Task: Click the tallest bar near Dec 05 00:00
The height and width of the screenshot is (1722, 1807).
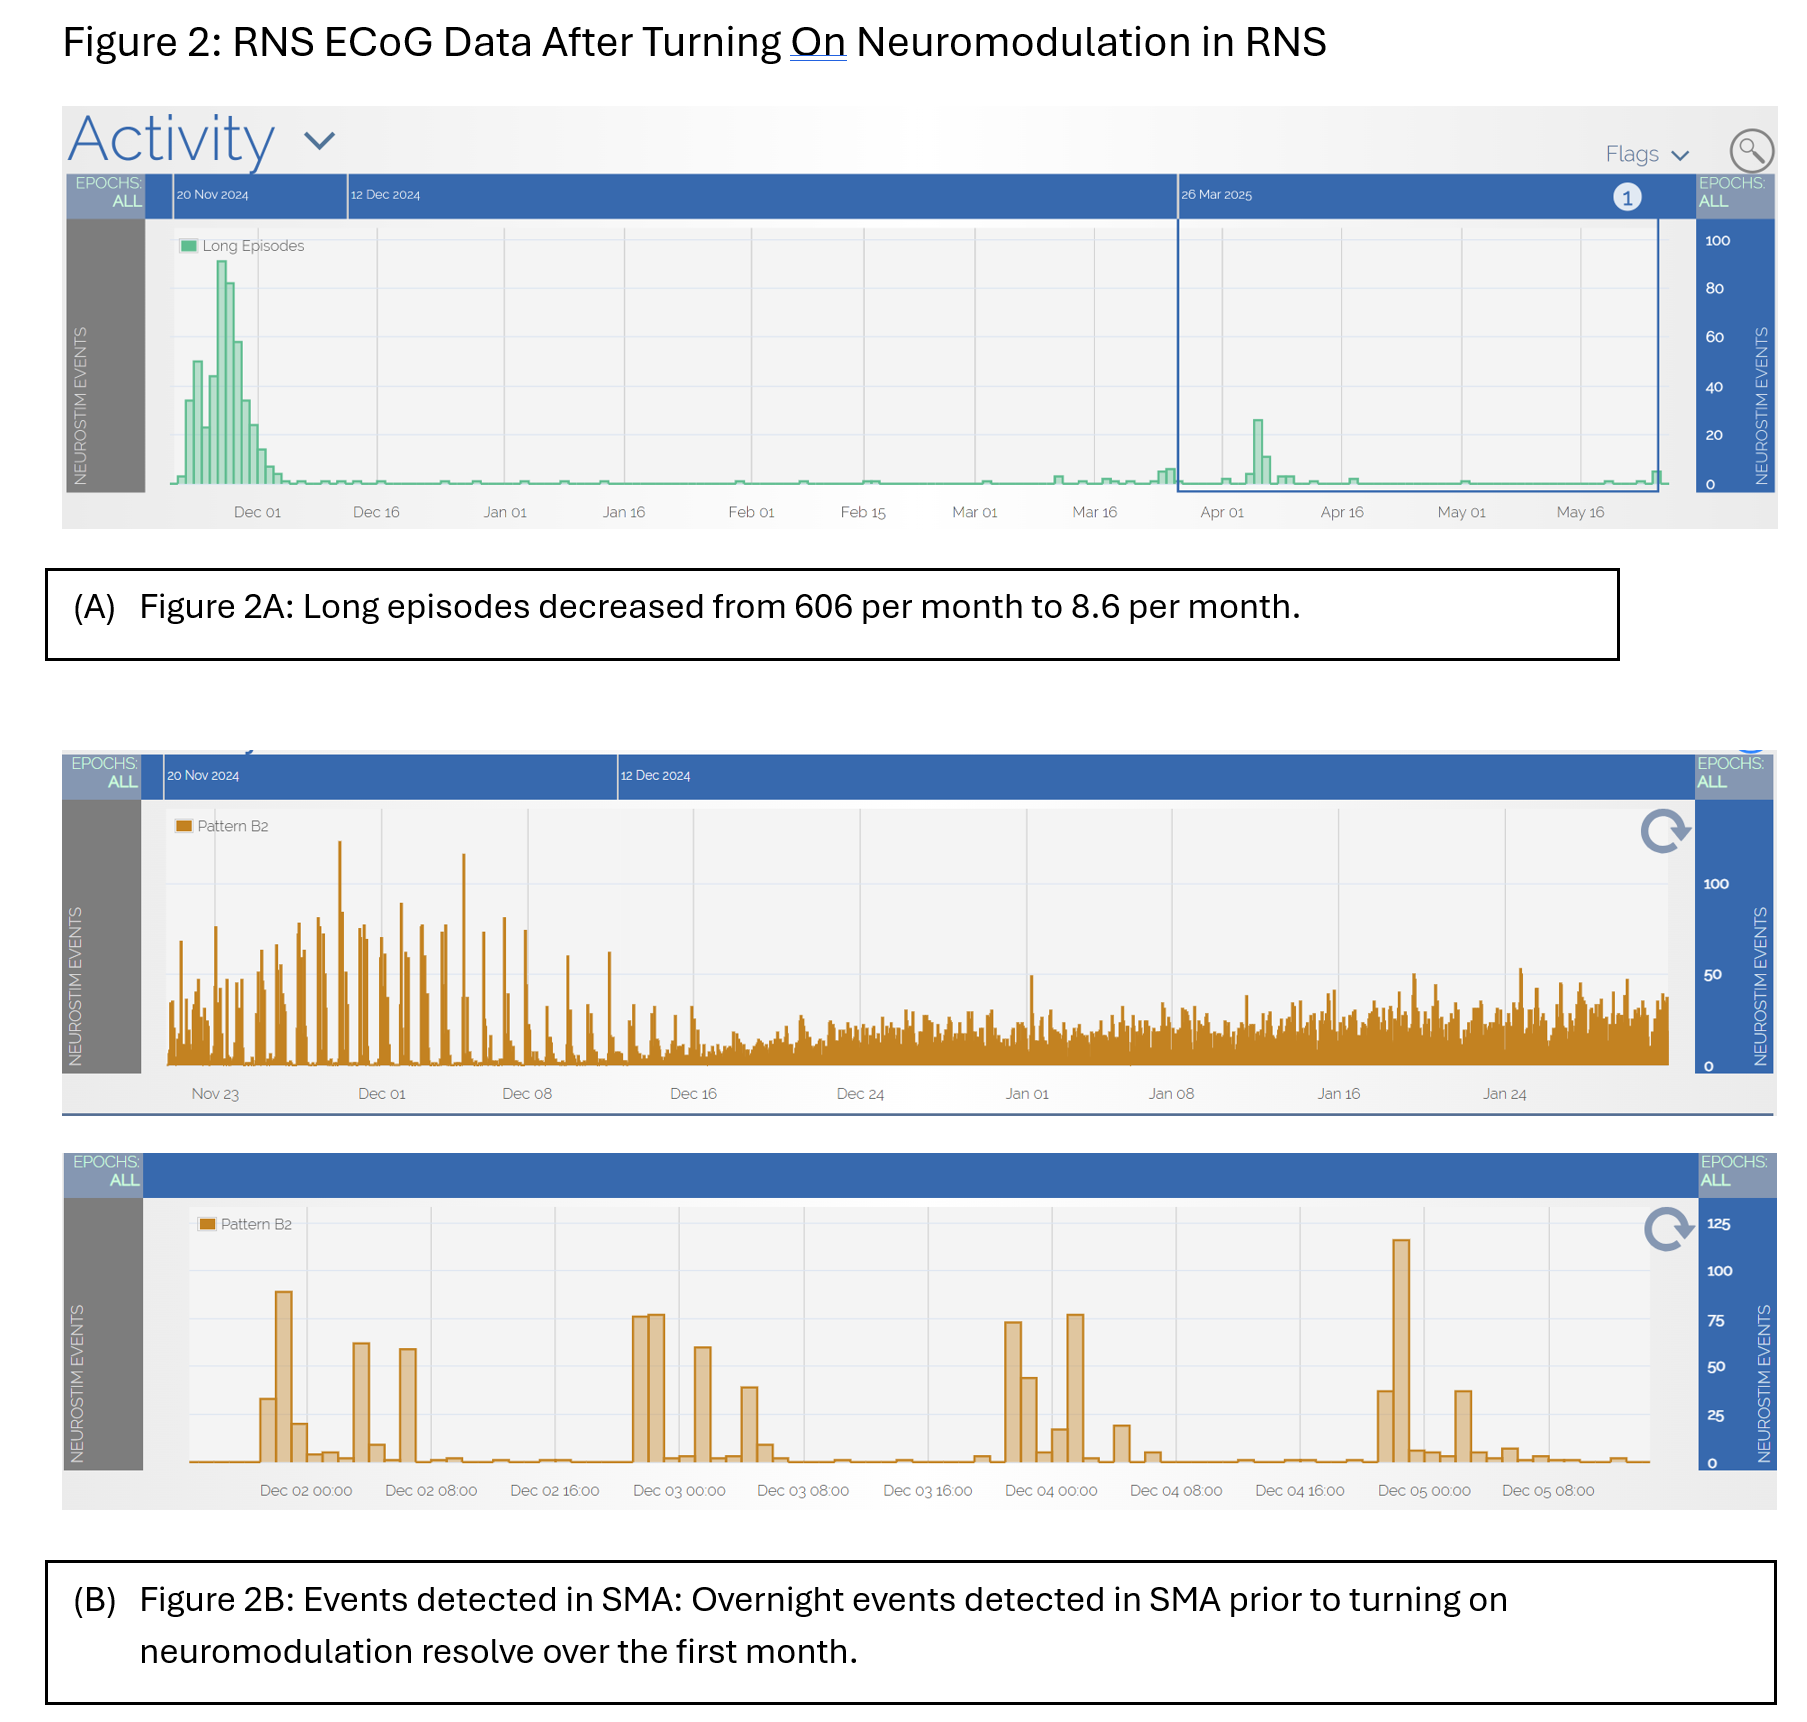Action: point(1401,1350)
